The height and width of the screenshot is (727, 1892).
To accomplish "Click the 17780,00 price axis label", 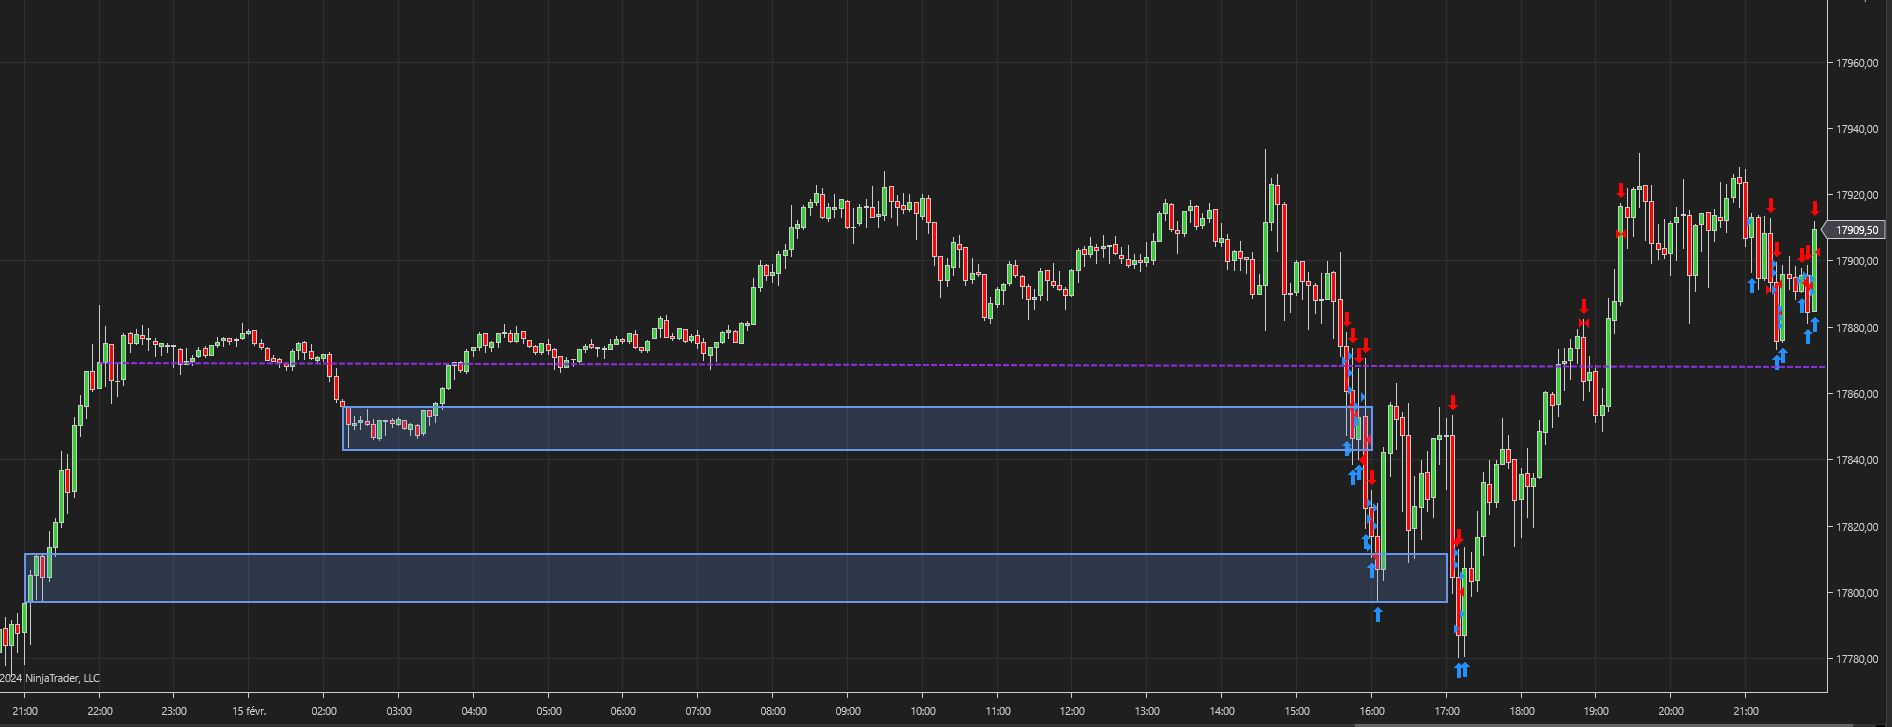I will [1857, 659].
